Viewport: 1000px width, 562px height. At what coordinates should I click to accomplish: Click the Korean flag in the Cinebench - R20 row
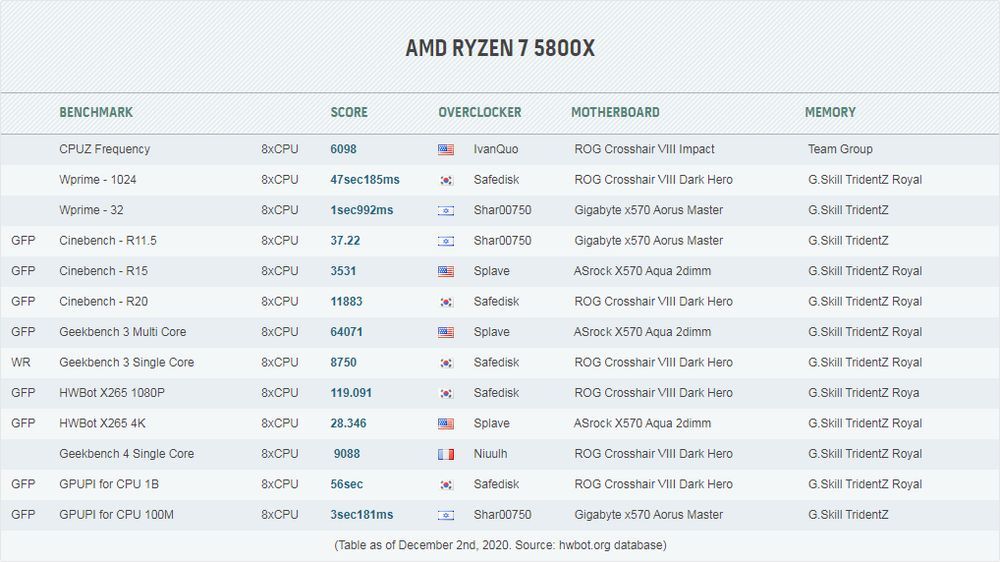(446, 302)
